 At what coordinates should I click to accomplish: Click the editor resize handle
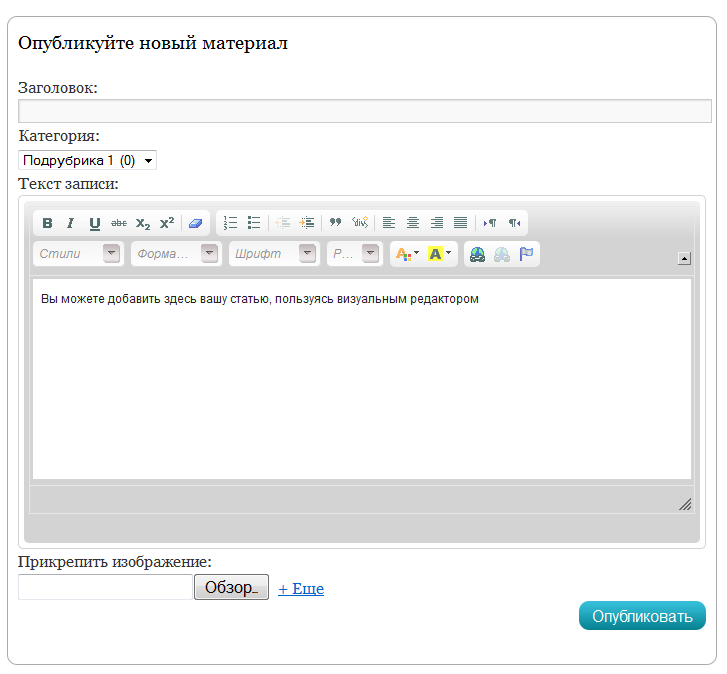[x=685, y=504]
